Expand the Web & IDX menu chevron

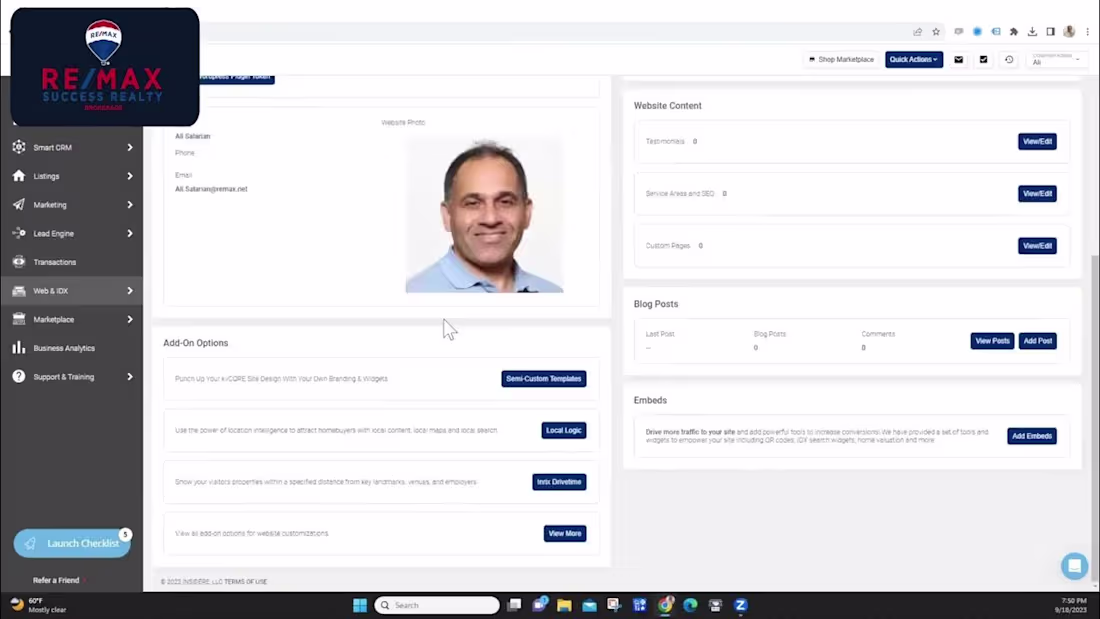[129, 290]
